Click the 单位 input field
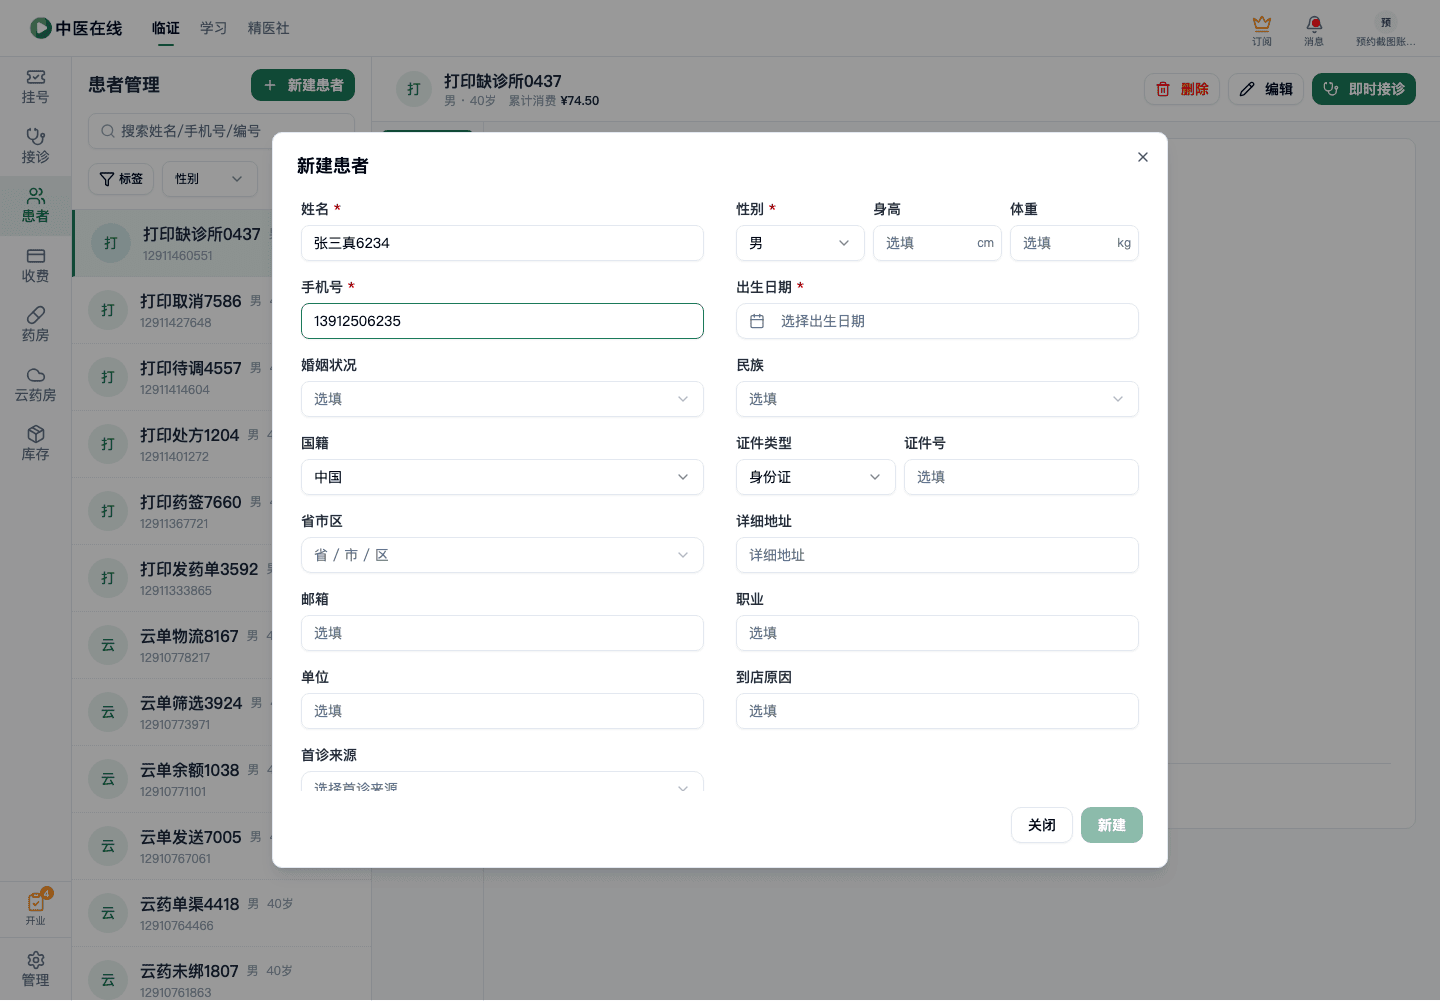Screen dimensions: 1440x1001 502,711
